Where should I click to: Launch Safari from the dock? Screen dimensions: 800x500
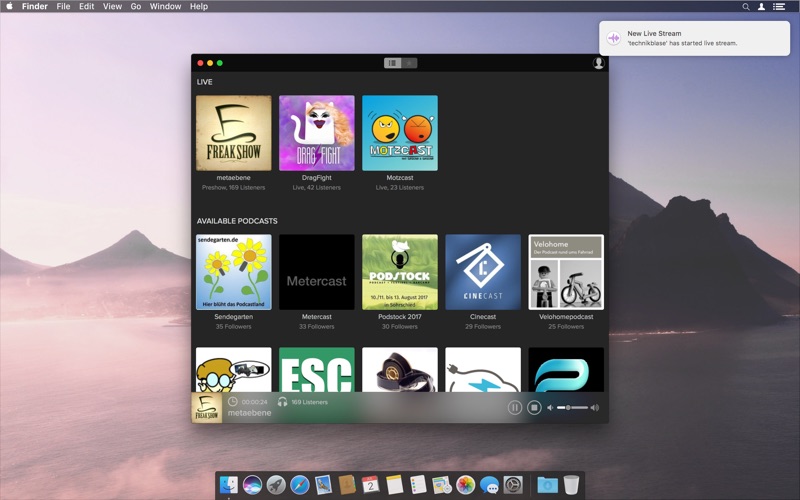tap(300, 485)
